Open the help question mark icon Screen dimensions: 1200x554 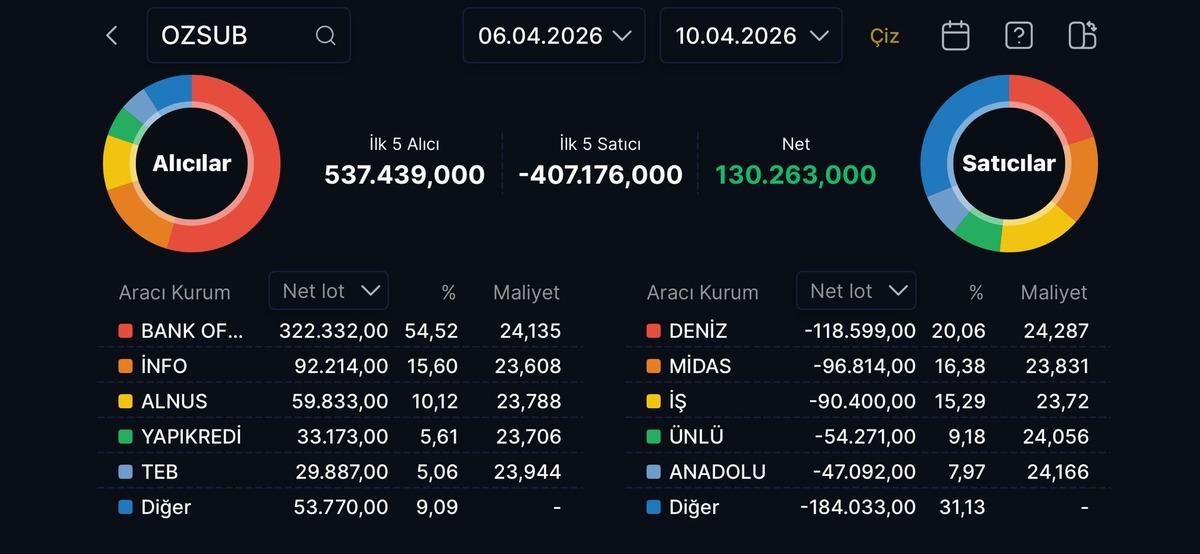tap(1018, 36)
